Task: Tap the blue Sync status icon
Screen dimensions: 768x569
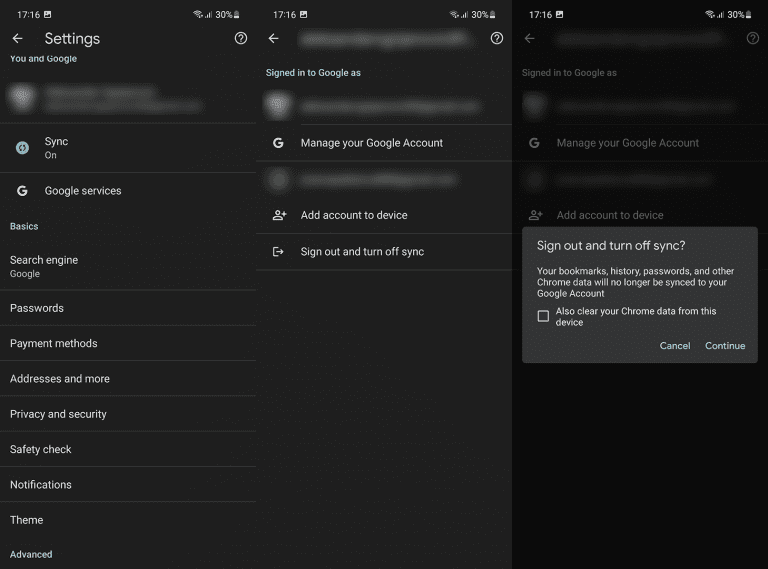Action: 22,147
